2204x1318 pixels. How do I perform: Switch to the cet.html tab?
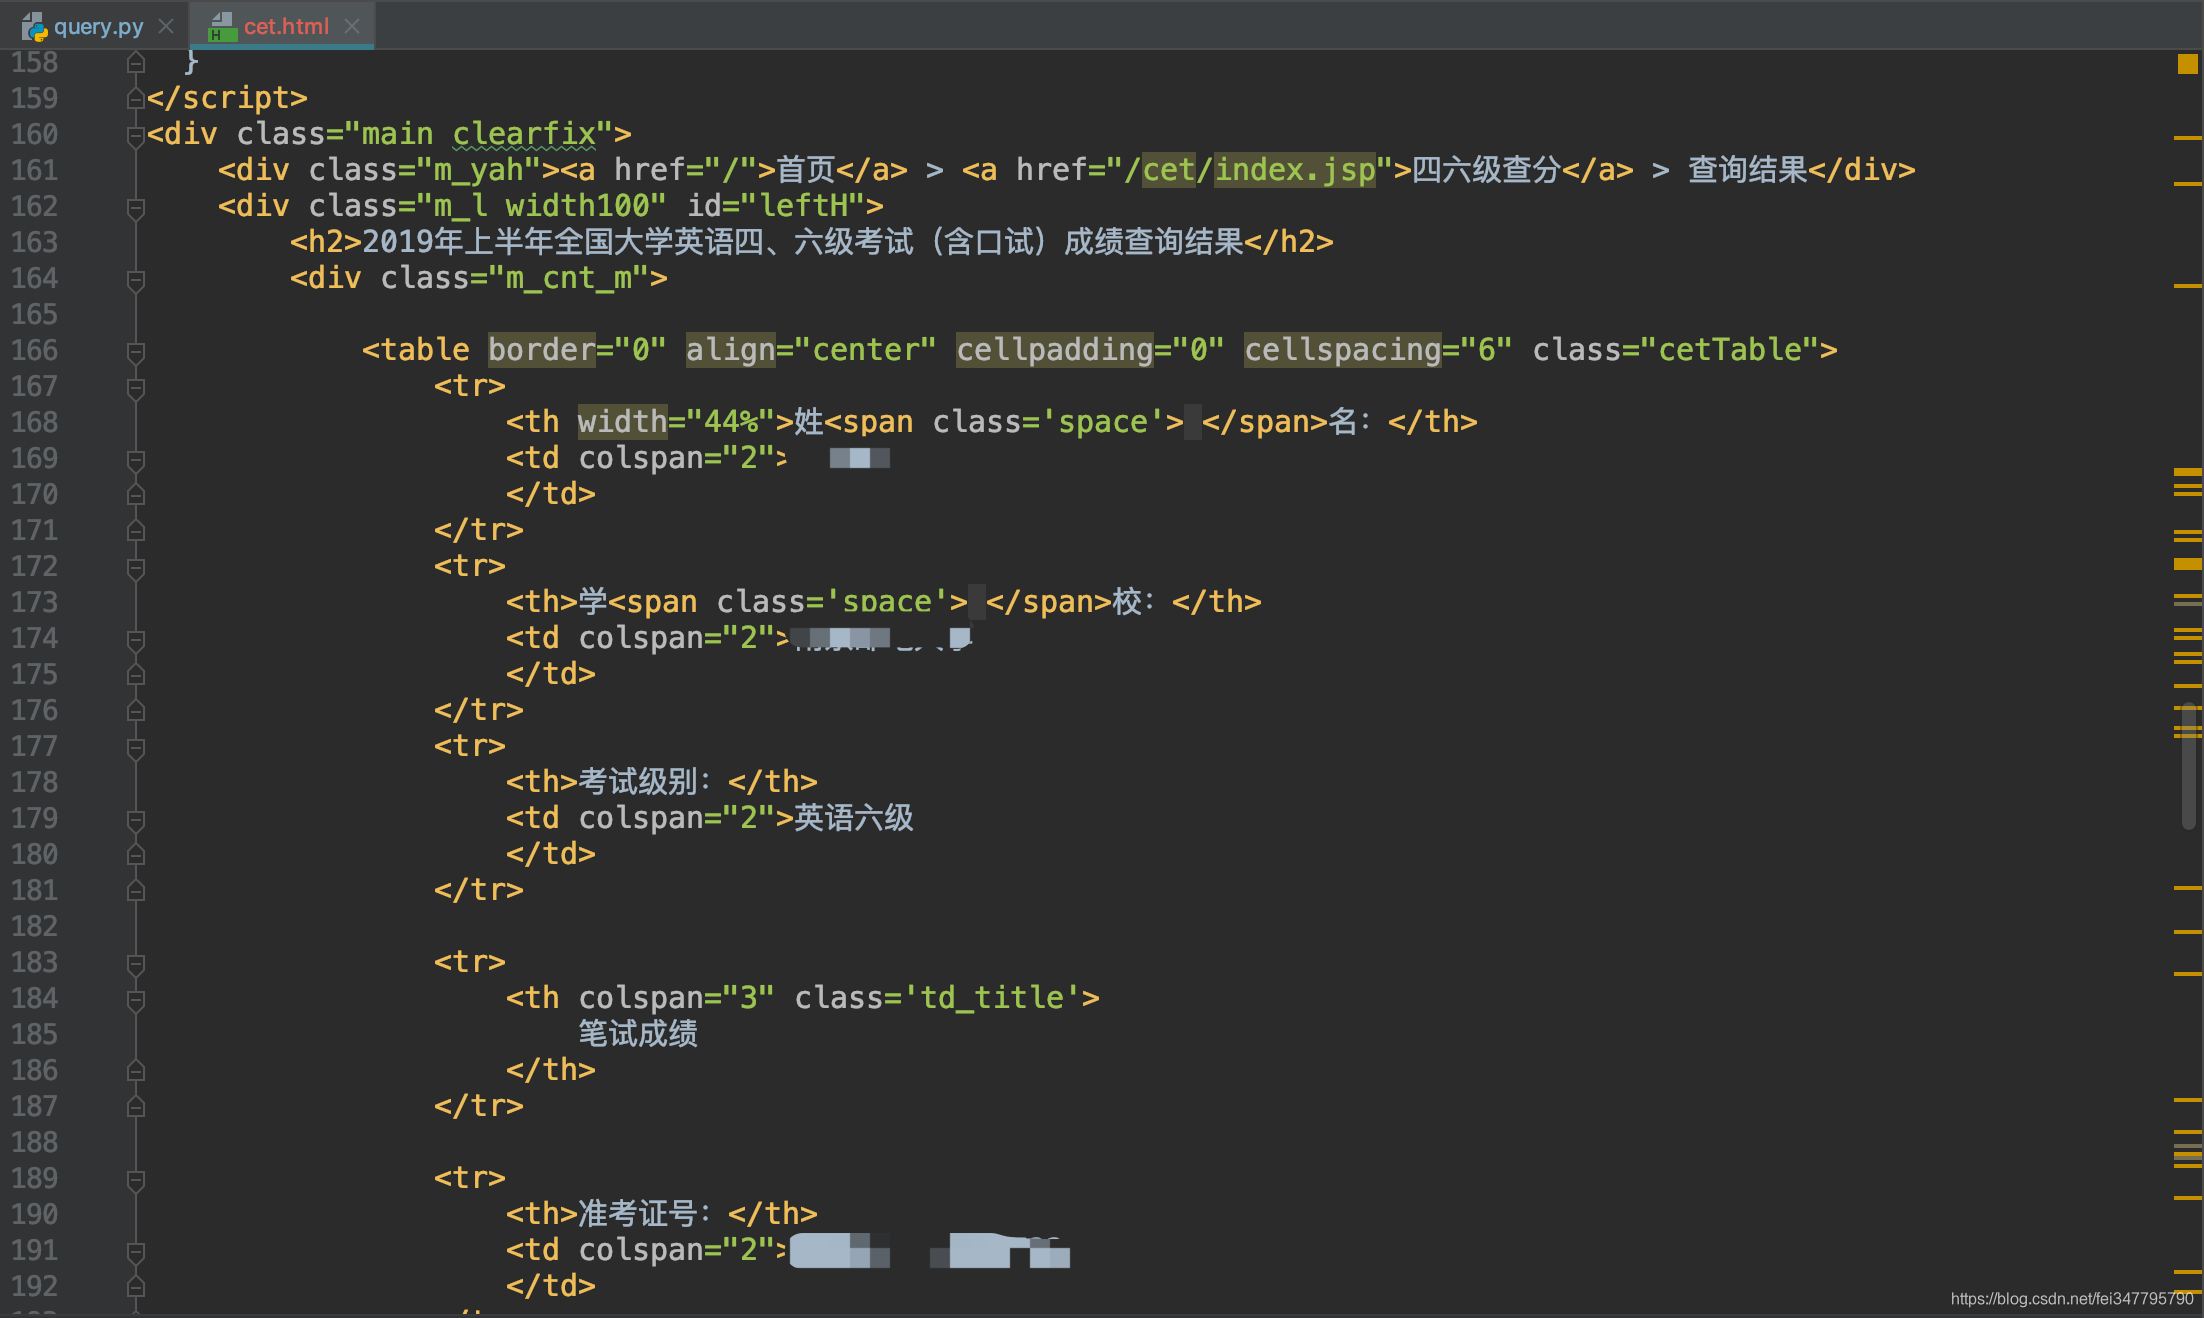click(x=286, y=26)
